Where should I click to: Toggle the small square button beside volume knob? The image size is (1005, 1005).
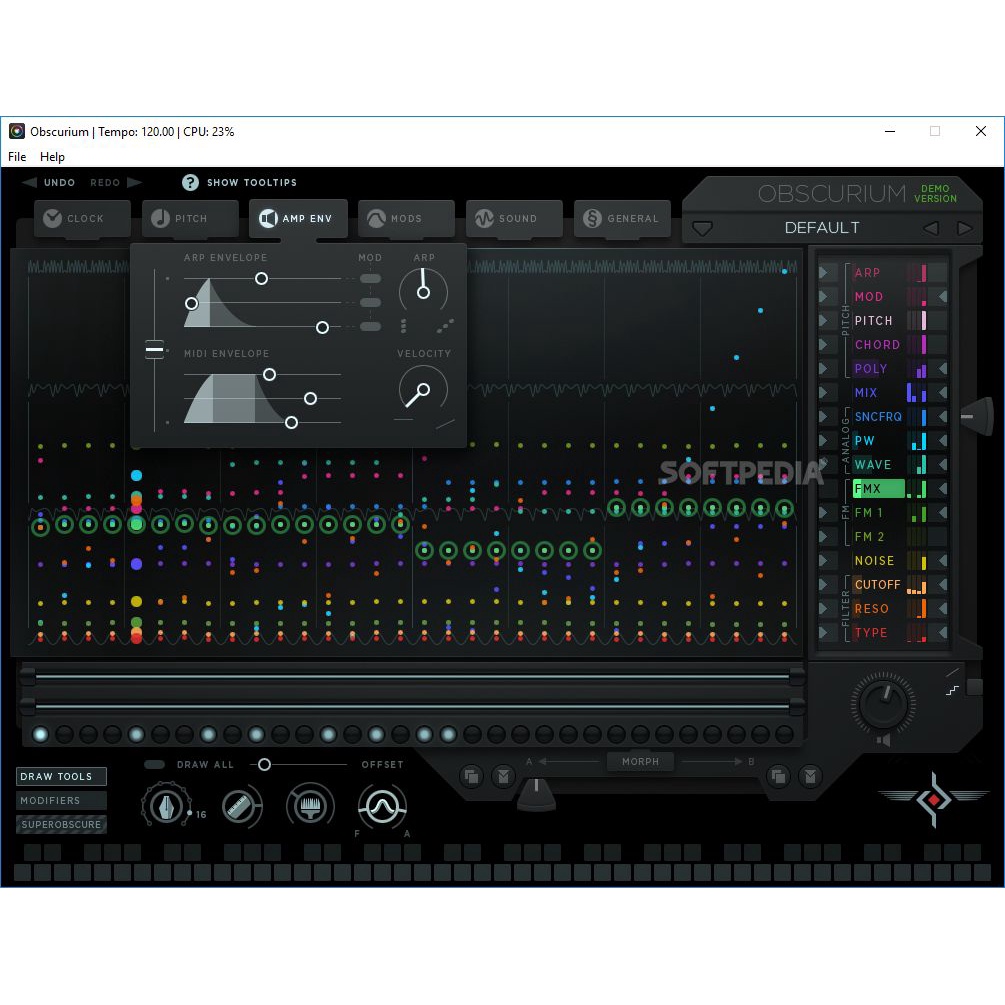pyautogui.click(x=974, y=686)
